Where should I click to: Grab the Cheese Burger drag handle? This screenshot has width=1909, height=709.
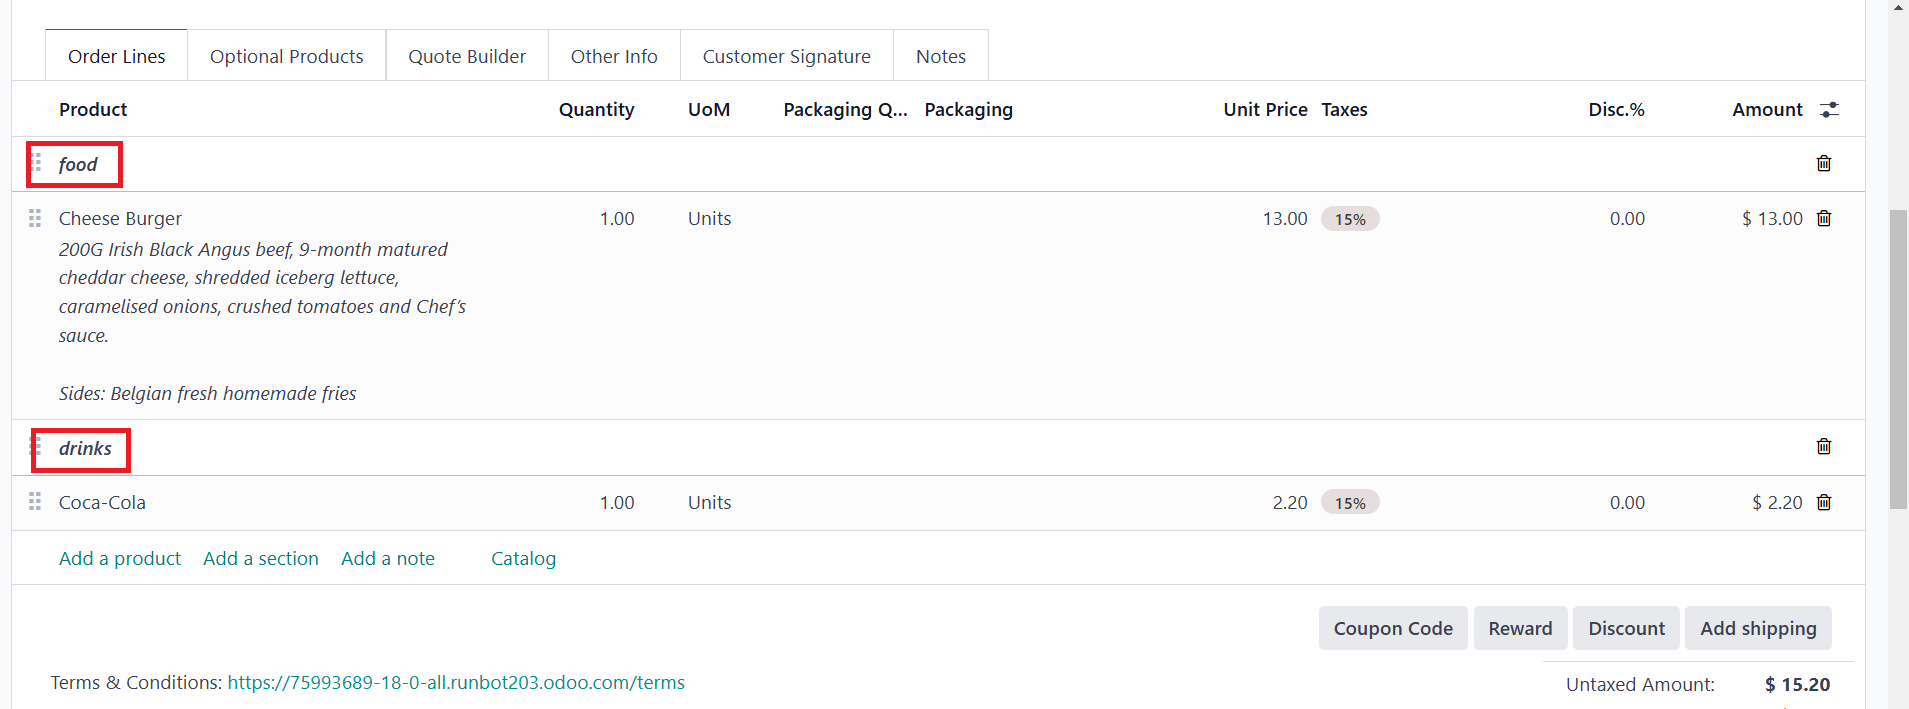pyautogui.click(x=35, y=218)
